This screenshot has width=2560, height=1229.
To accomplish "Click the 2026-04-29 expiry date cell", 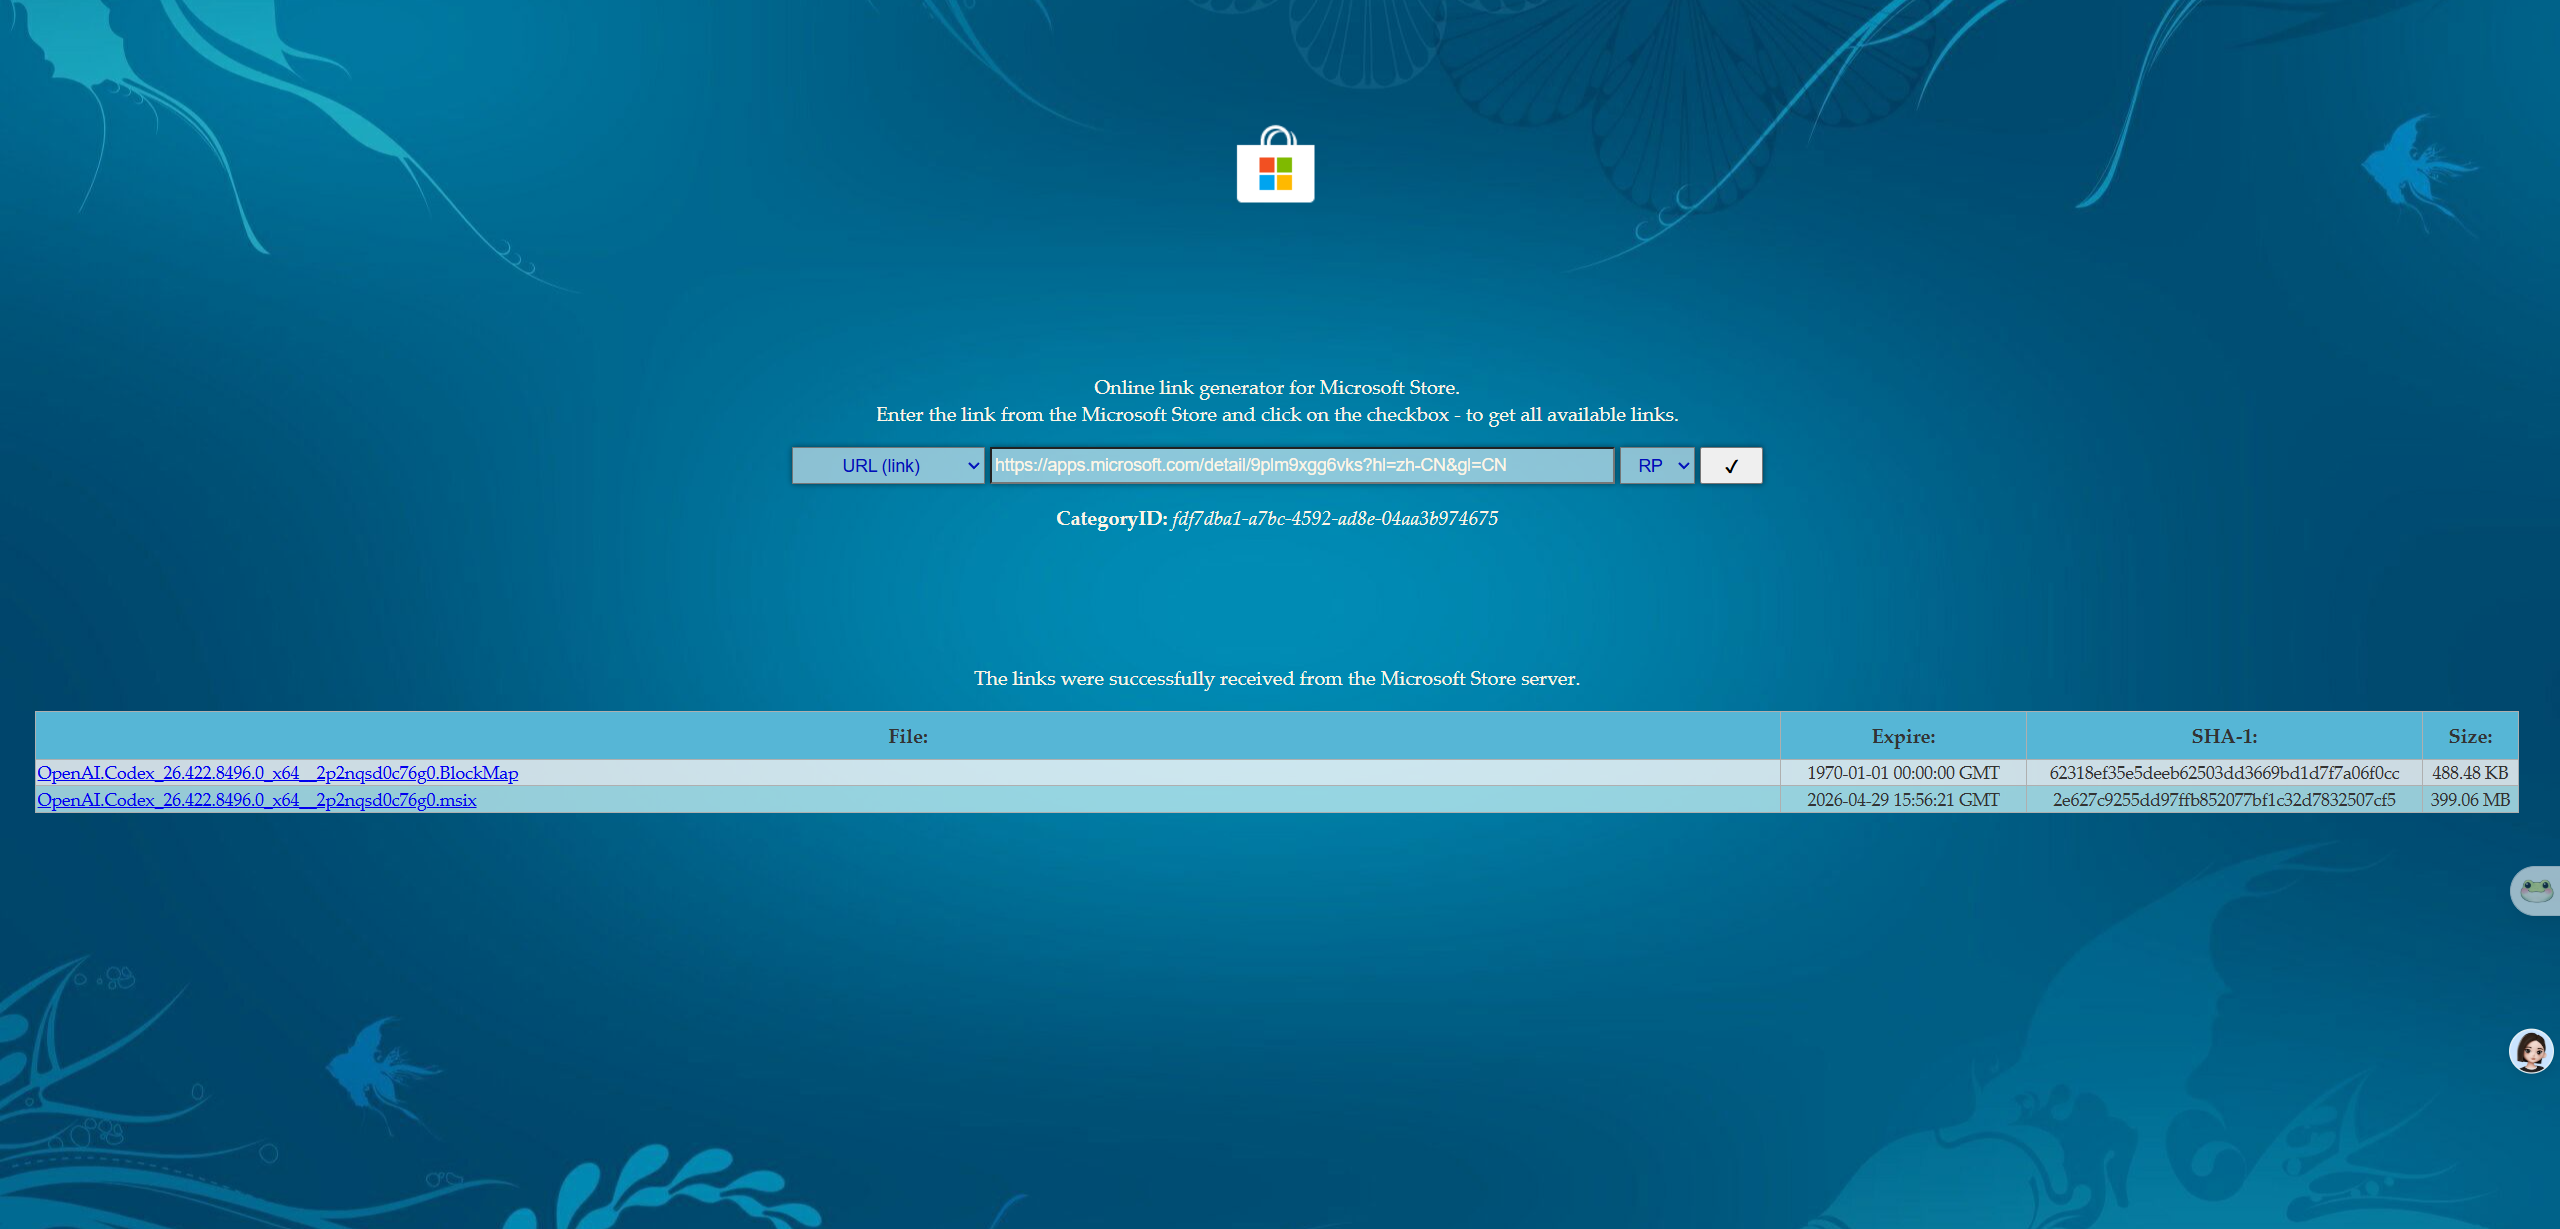I will point(1902,800).
